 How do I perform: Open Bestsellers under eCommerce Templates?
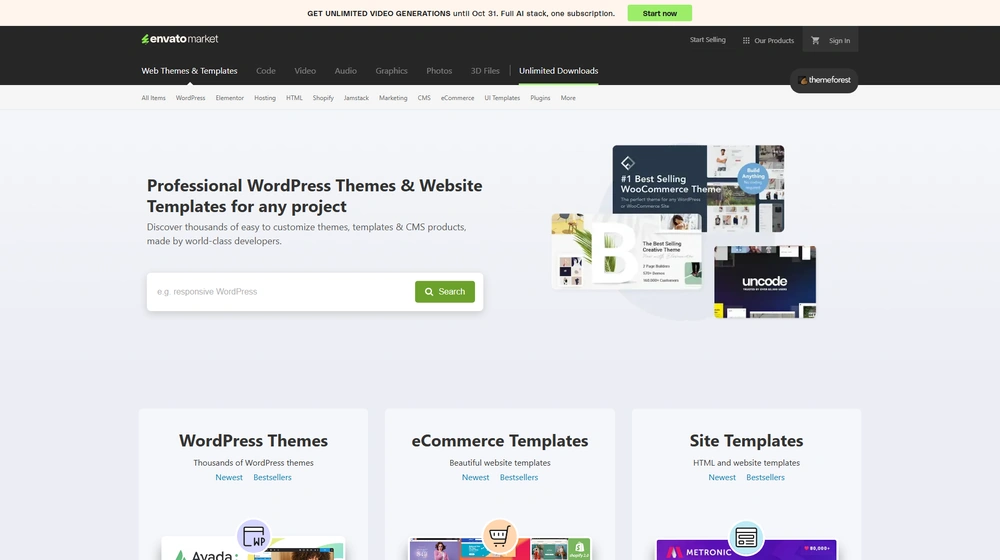click(x=519, y=477)
